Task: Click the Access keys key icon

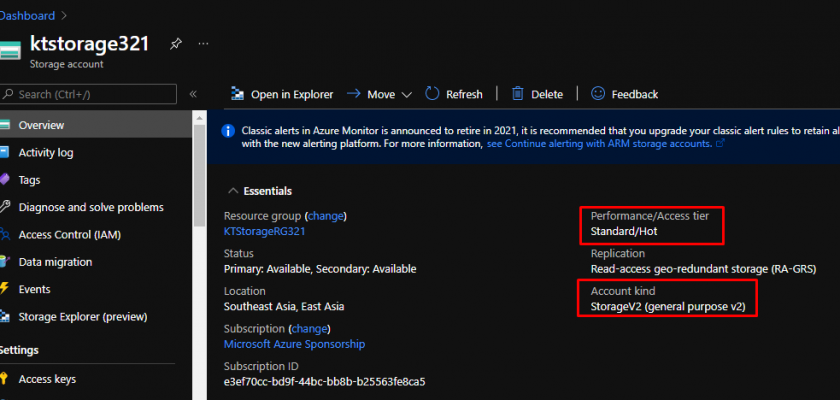Action: tap(4, 379)
